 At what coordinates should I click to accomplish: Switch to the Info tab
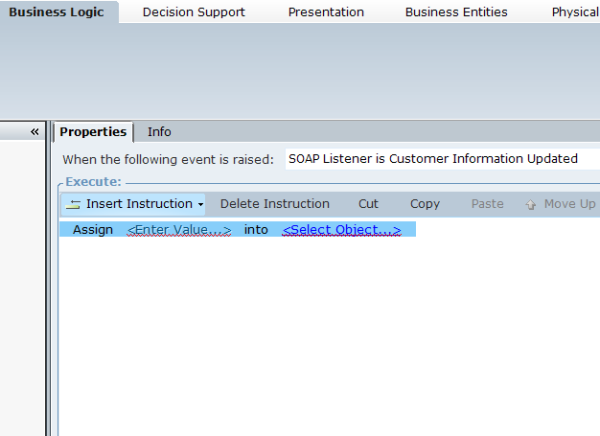tap(159, 132)
